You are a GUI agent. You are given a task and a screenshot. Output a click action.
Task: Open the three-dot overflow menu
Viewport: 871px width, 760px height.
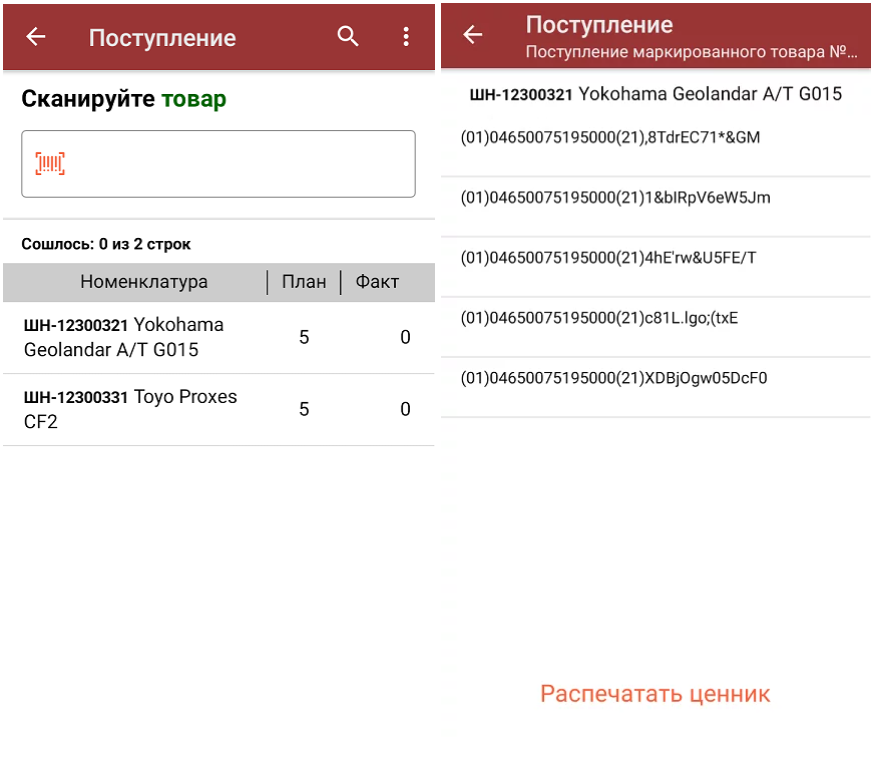(405, 37)
